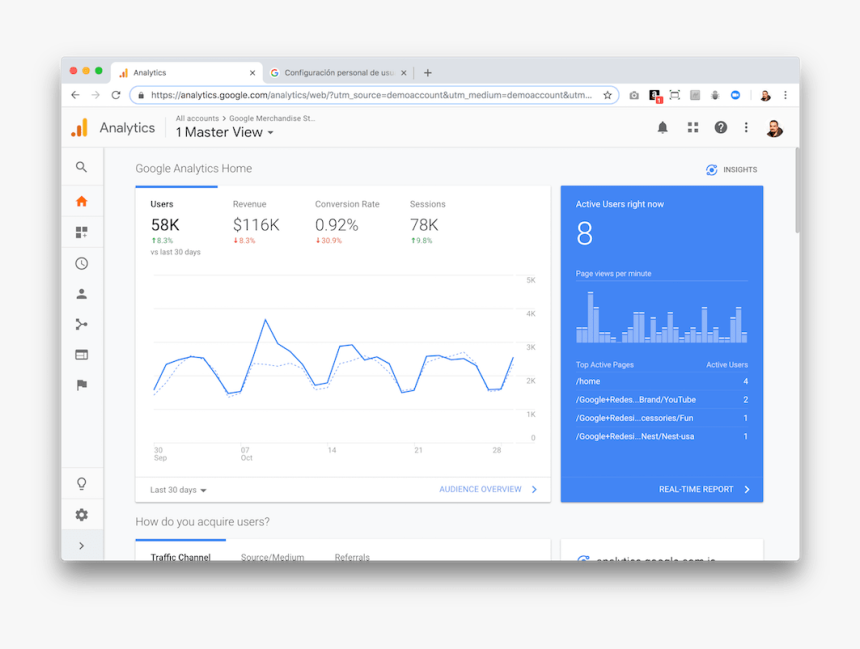Image resolution: width=860 pixels, height=649 pixels.
Task: Click the extension icon with the red badge
Action: [655, 96]
